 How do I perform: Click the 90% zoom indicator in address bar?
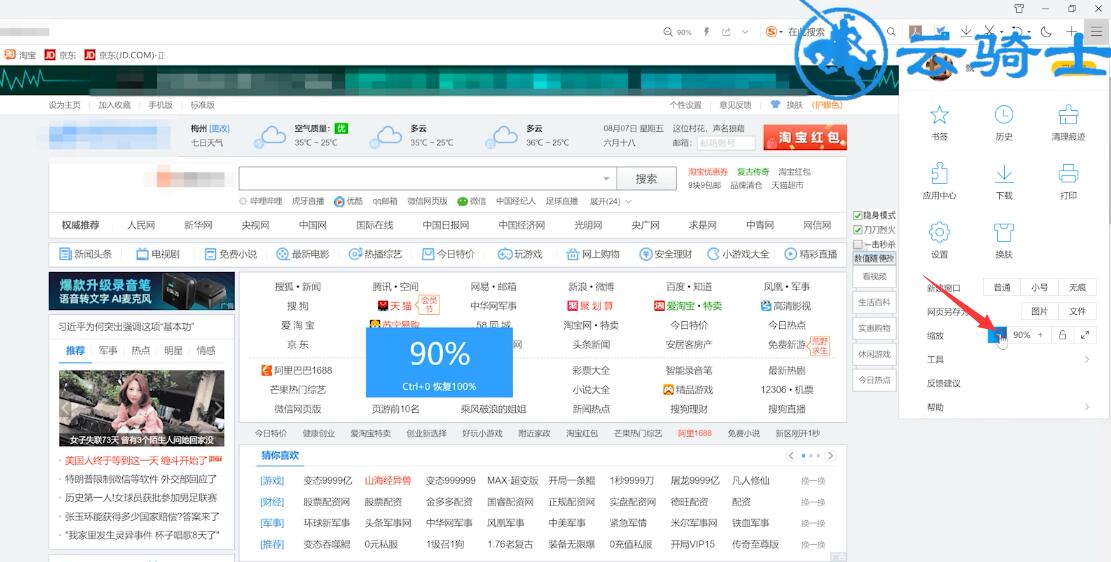[x=677, y=32]
